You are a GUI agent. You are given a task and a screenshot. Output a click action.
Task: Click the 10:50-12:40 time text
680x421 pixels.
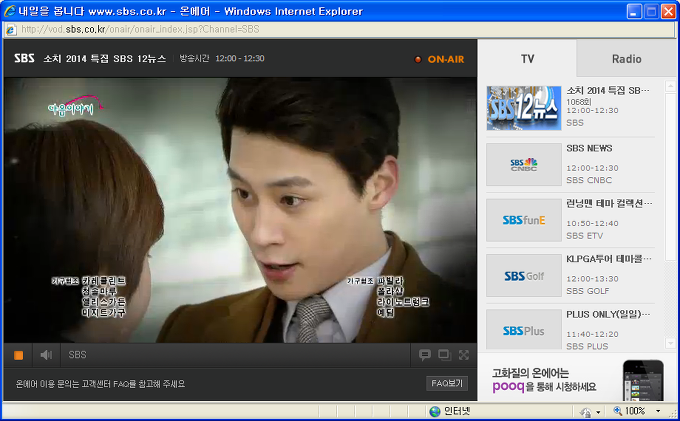pos(592,223)
